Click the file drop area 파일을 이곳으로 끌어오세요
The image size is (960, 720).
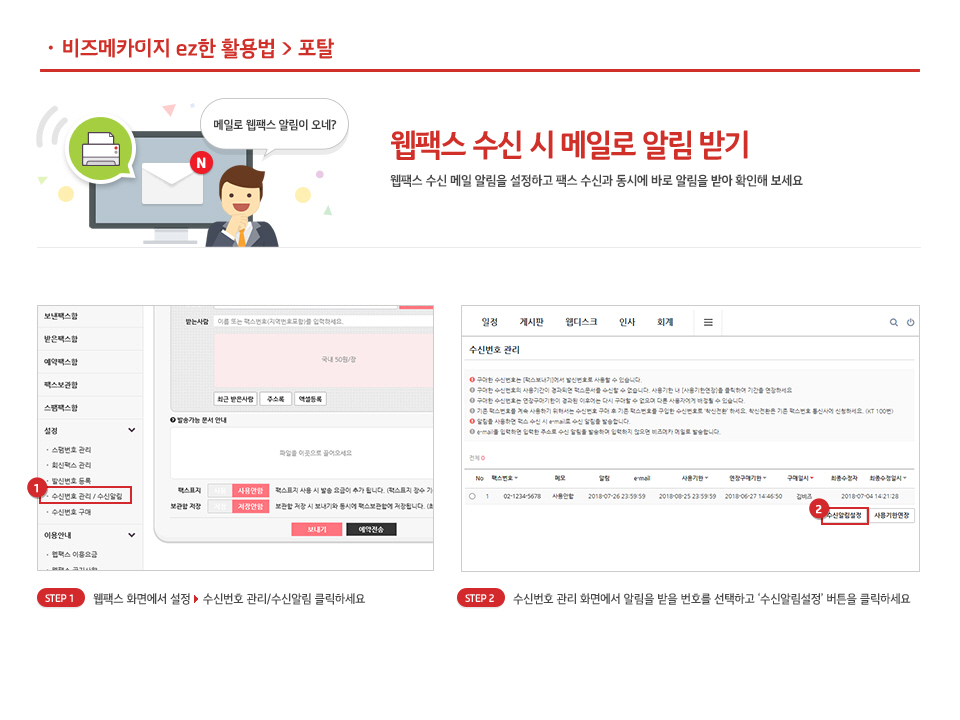tap(302, 453)
